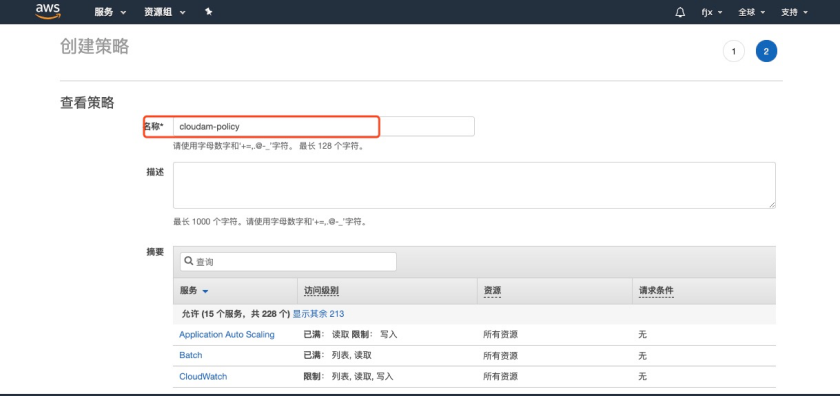This screenshot has width=840, height=396.
Task: Open the 服务 services menu
Action: point(110,12)
